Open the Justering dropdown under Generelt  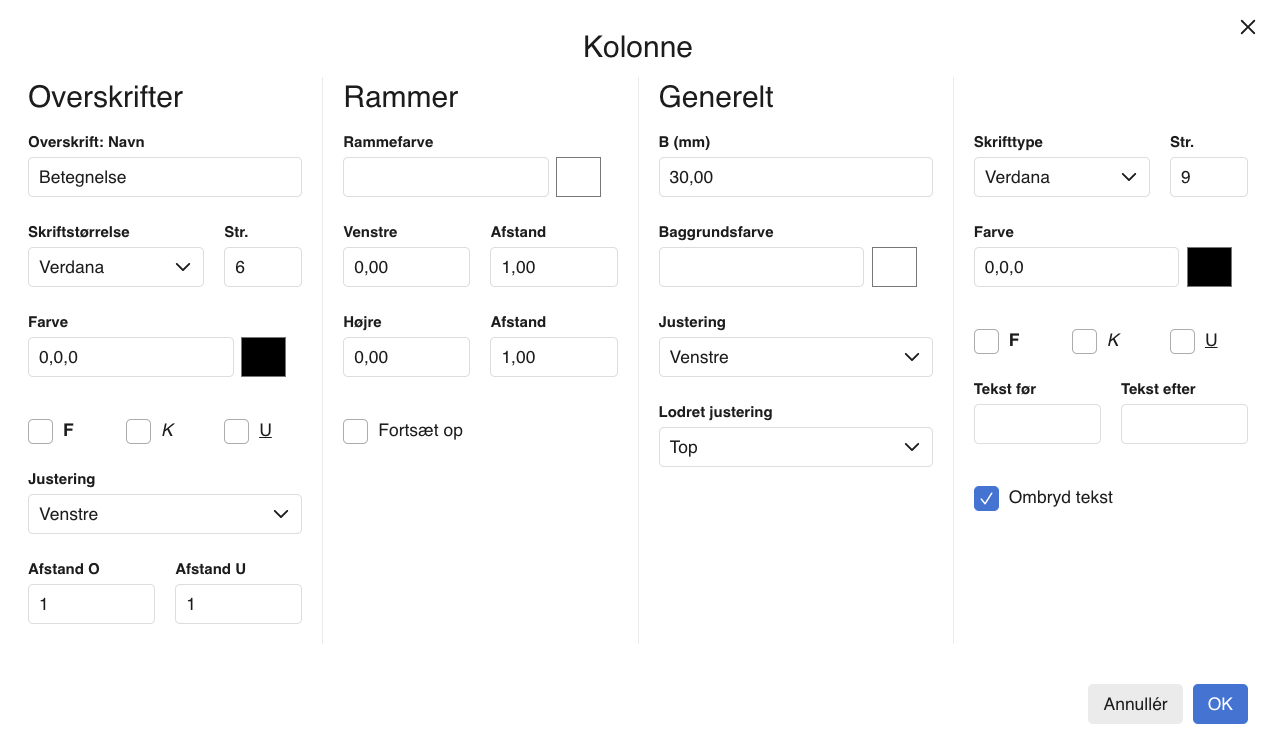(795, 357)
